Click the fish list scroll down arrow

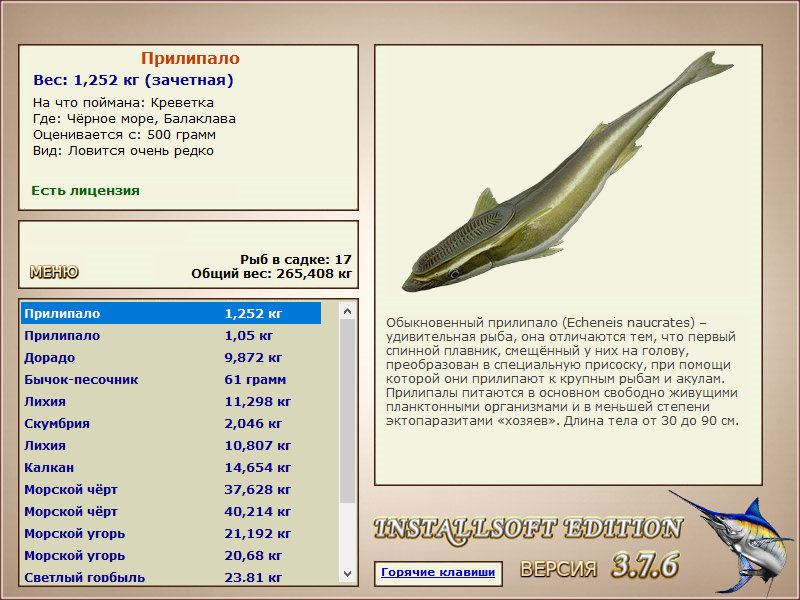point(347,573)
